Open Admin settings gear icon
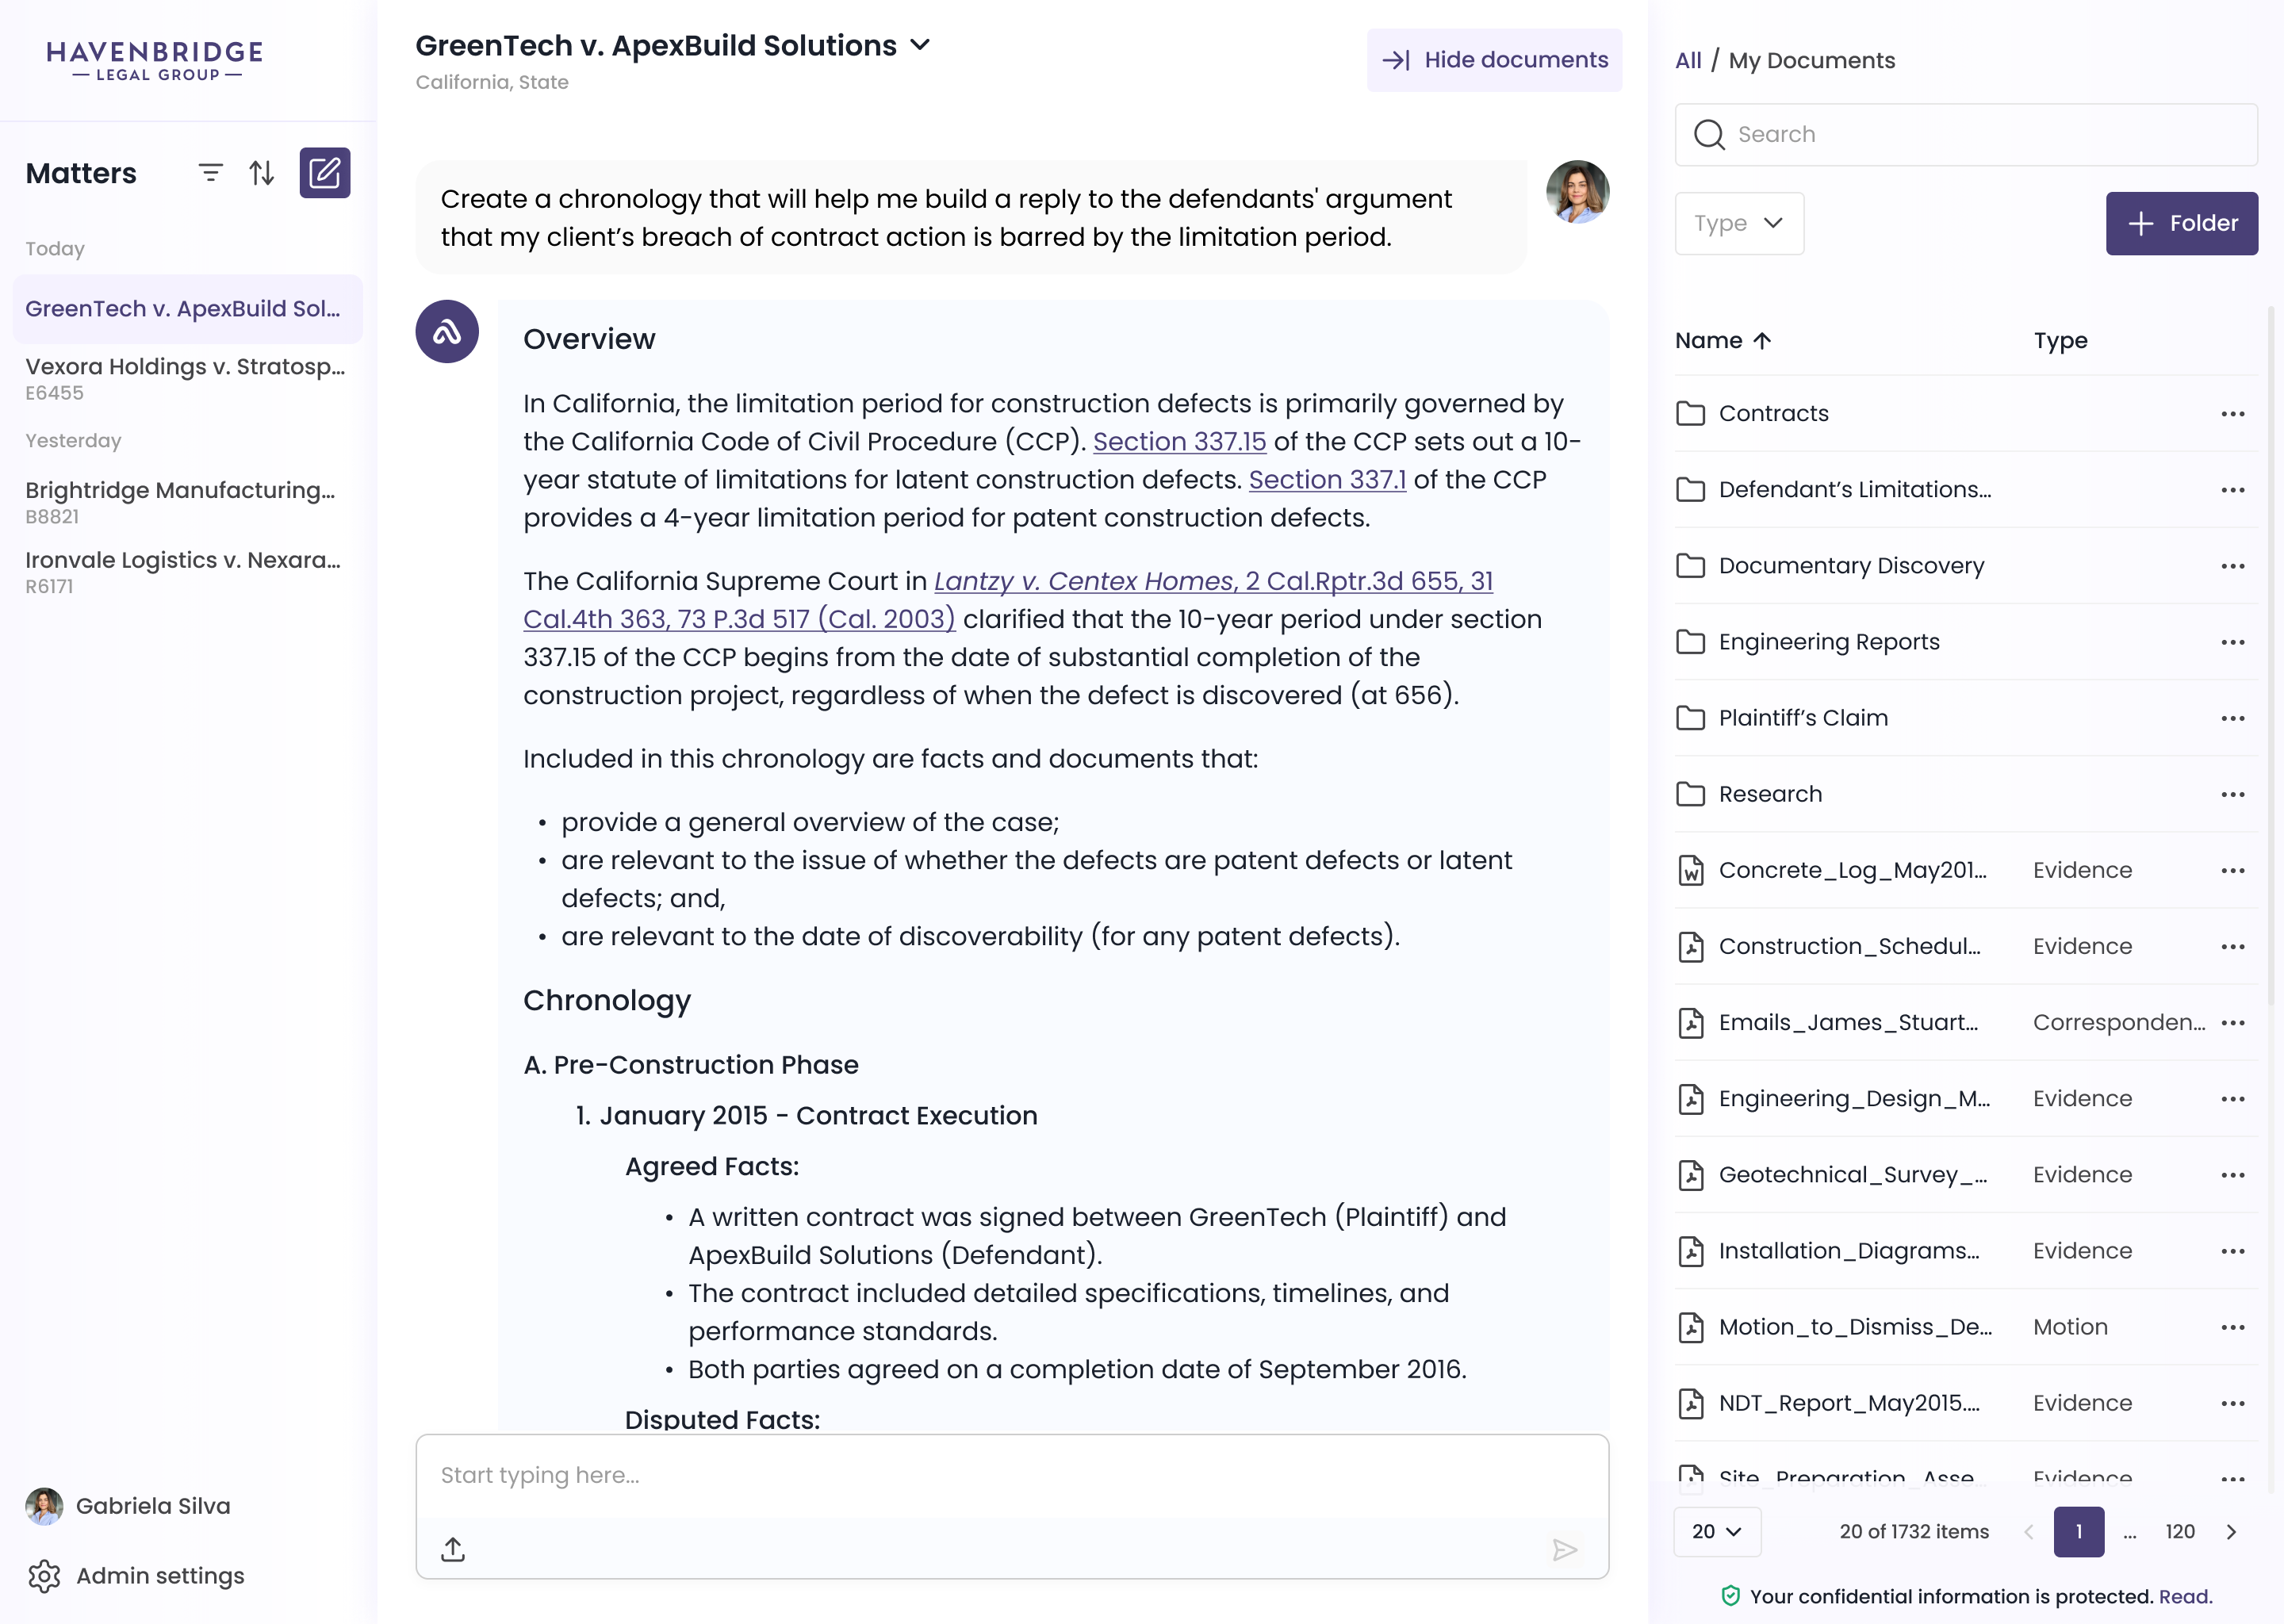Image resolution: width=2284 pixels, height=1624 pixels. pyautogui.click(x=44, y=1575)
